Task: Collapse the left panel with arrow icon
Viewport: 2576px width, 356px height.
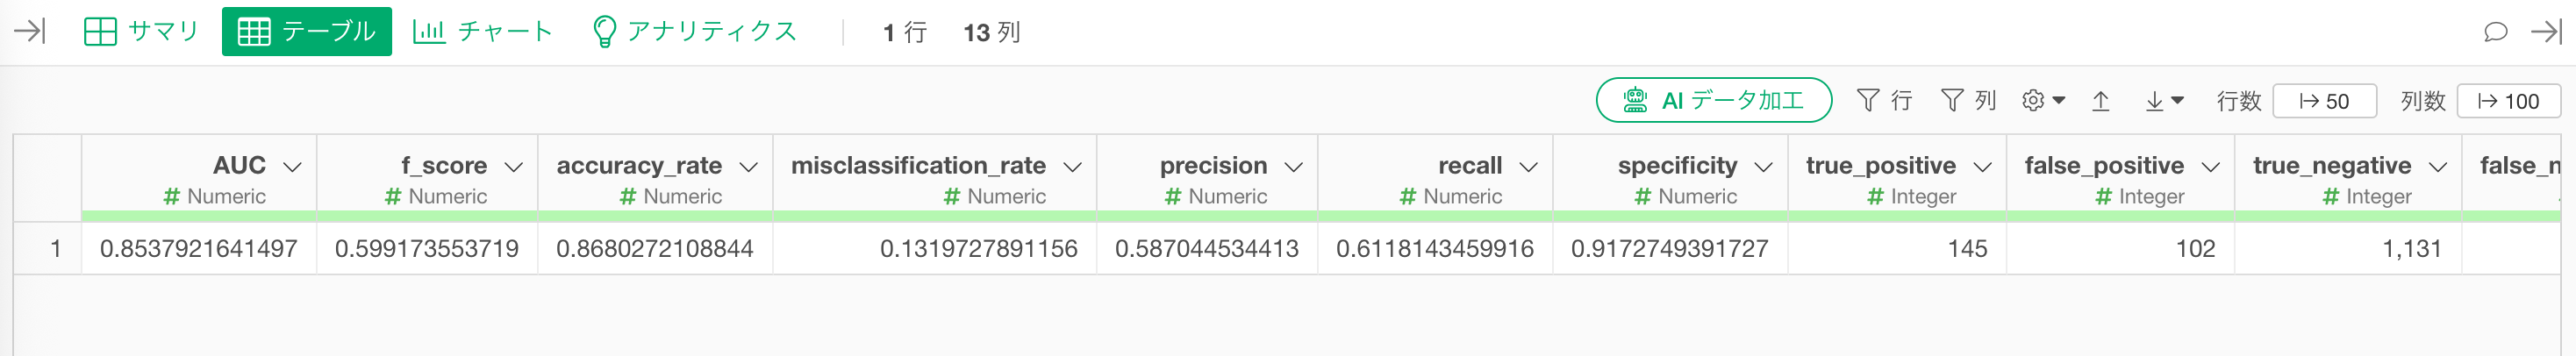Action: [x=30, y=31]
